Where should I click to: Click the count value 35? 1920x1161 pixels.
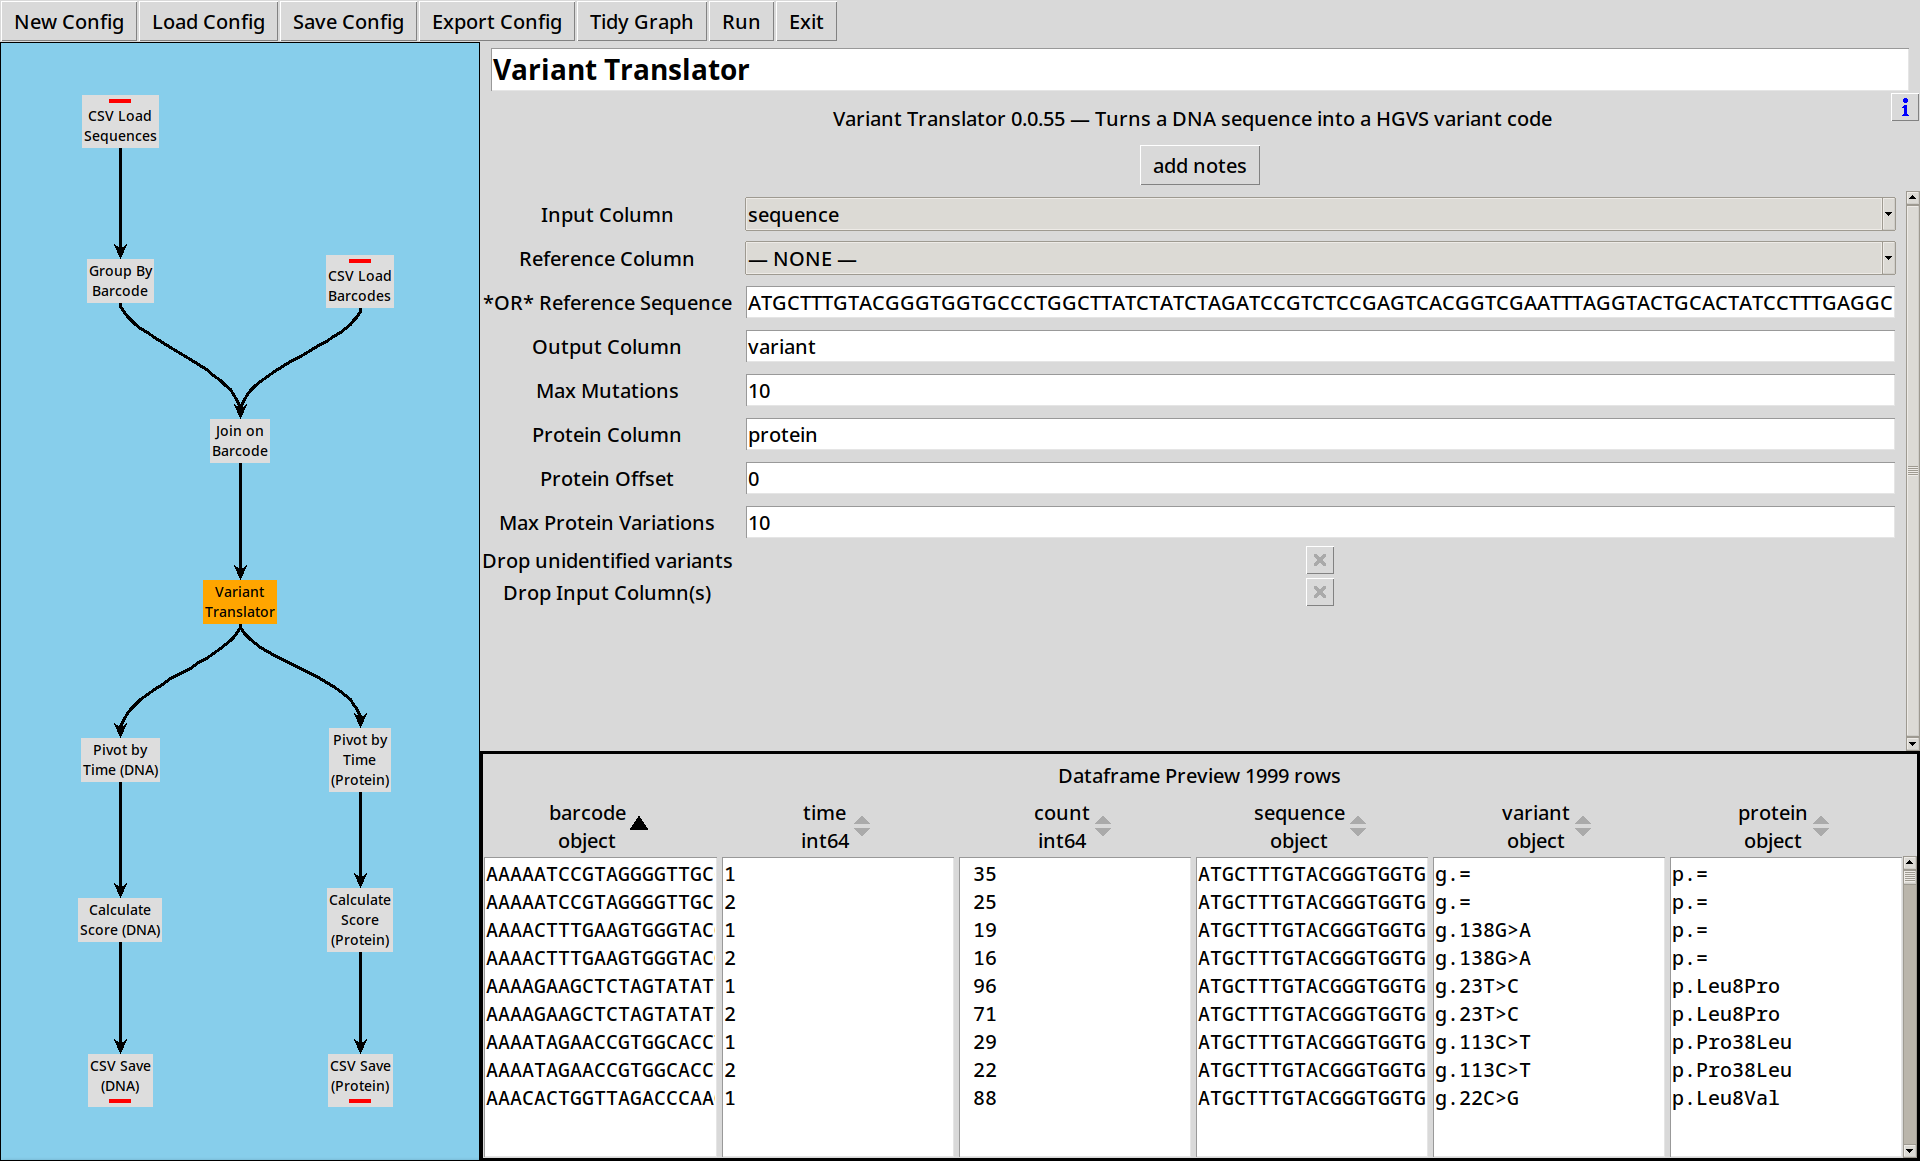click(x=985, y=874)
